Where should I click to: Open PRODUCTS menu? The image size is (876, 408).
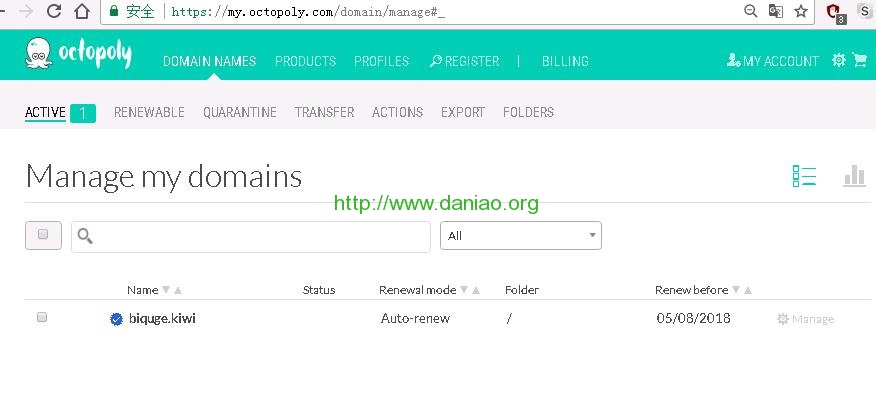click(306, 61)
